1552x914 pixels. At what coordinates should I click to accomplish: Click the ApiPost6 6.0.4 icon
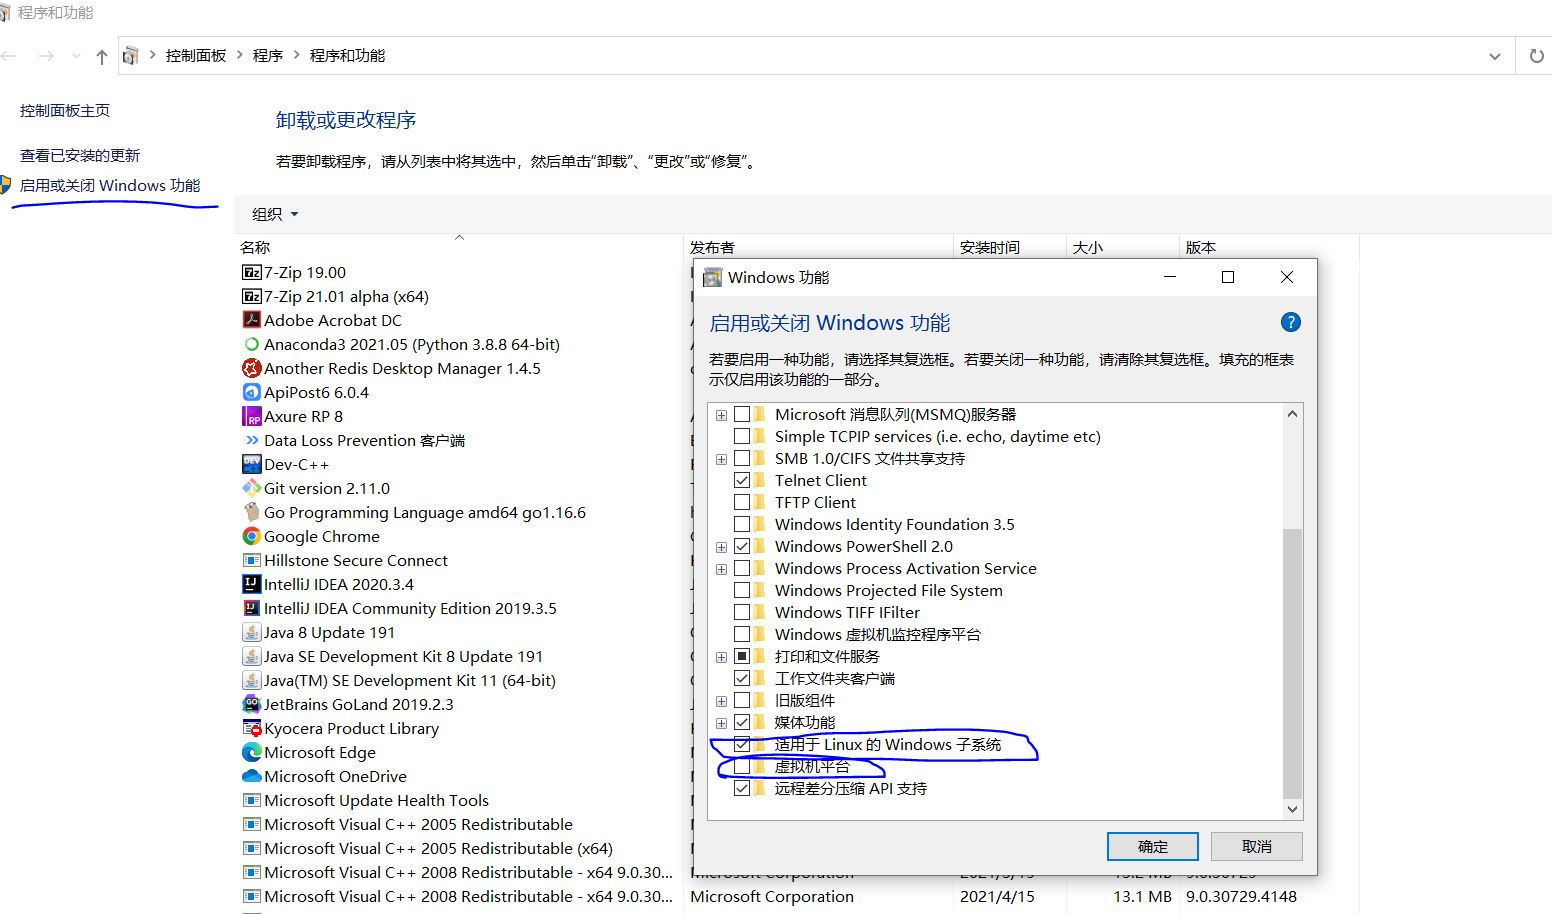(252, 392)
